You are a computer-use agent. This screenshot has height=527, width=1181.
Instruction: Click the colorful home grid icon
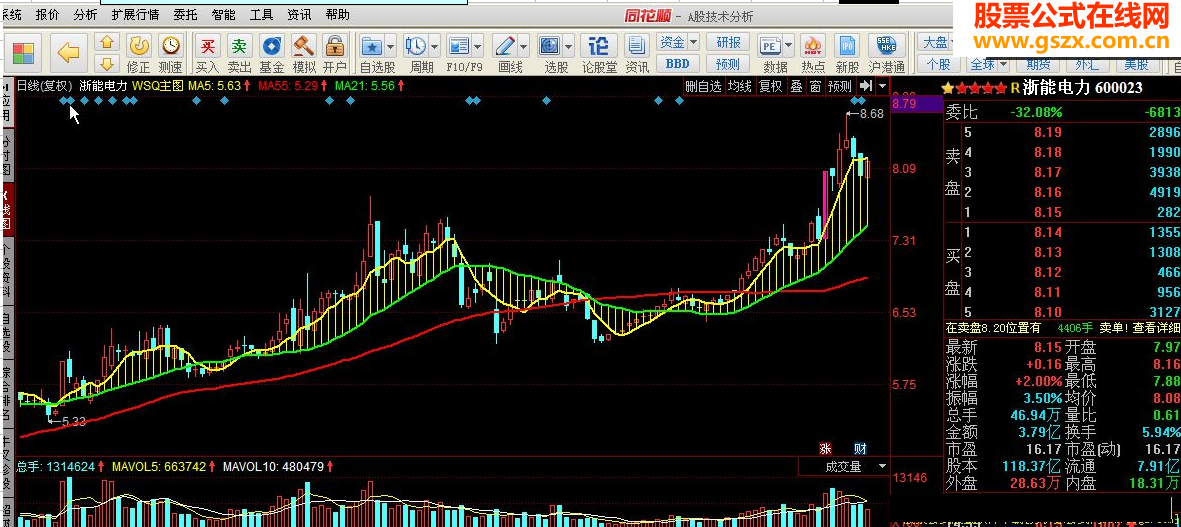[23, 53]
